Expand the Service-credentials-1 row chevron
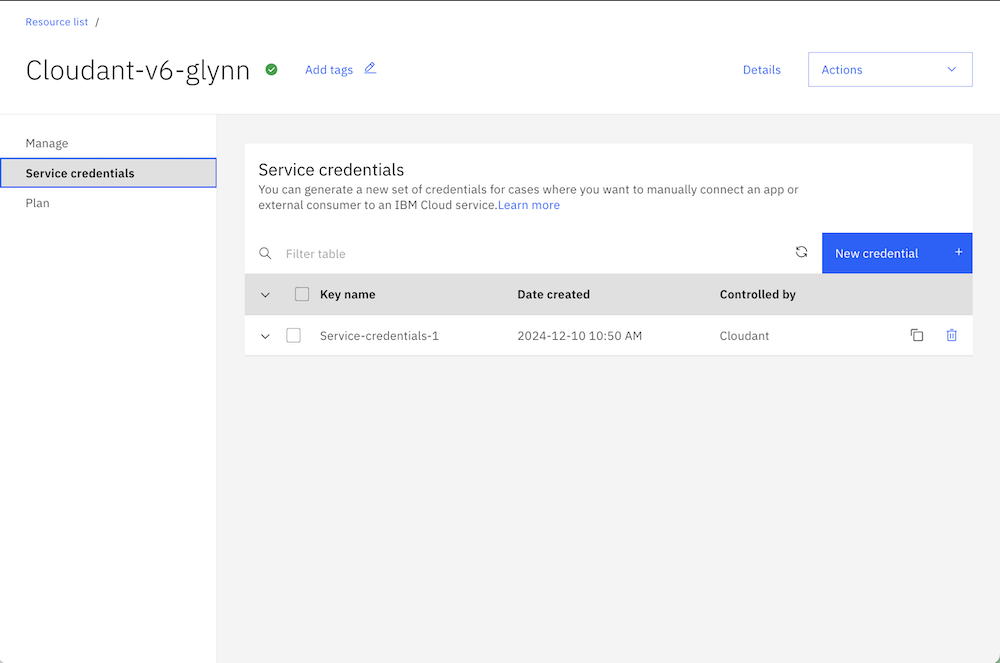Viewport: 1000px width, 663px height. [x=265, y=336]
